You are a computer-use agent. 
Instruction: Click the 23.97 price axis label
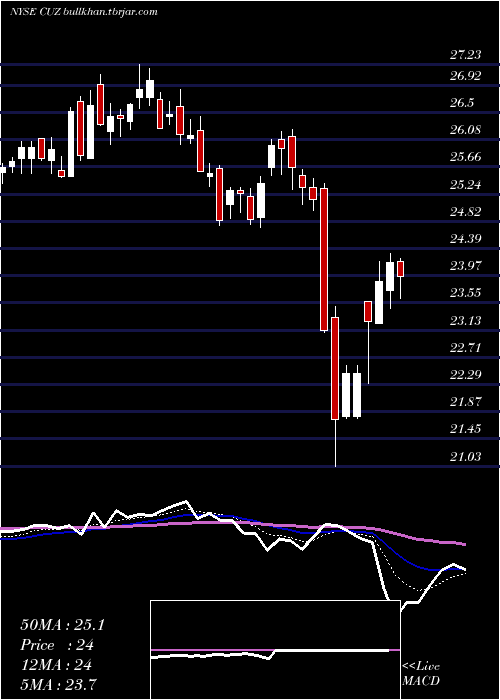pyautogui.click(x=466, y=266)
